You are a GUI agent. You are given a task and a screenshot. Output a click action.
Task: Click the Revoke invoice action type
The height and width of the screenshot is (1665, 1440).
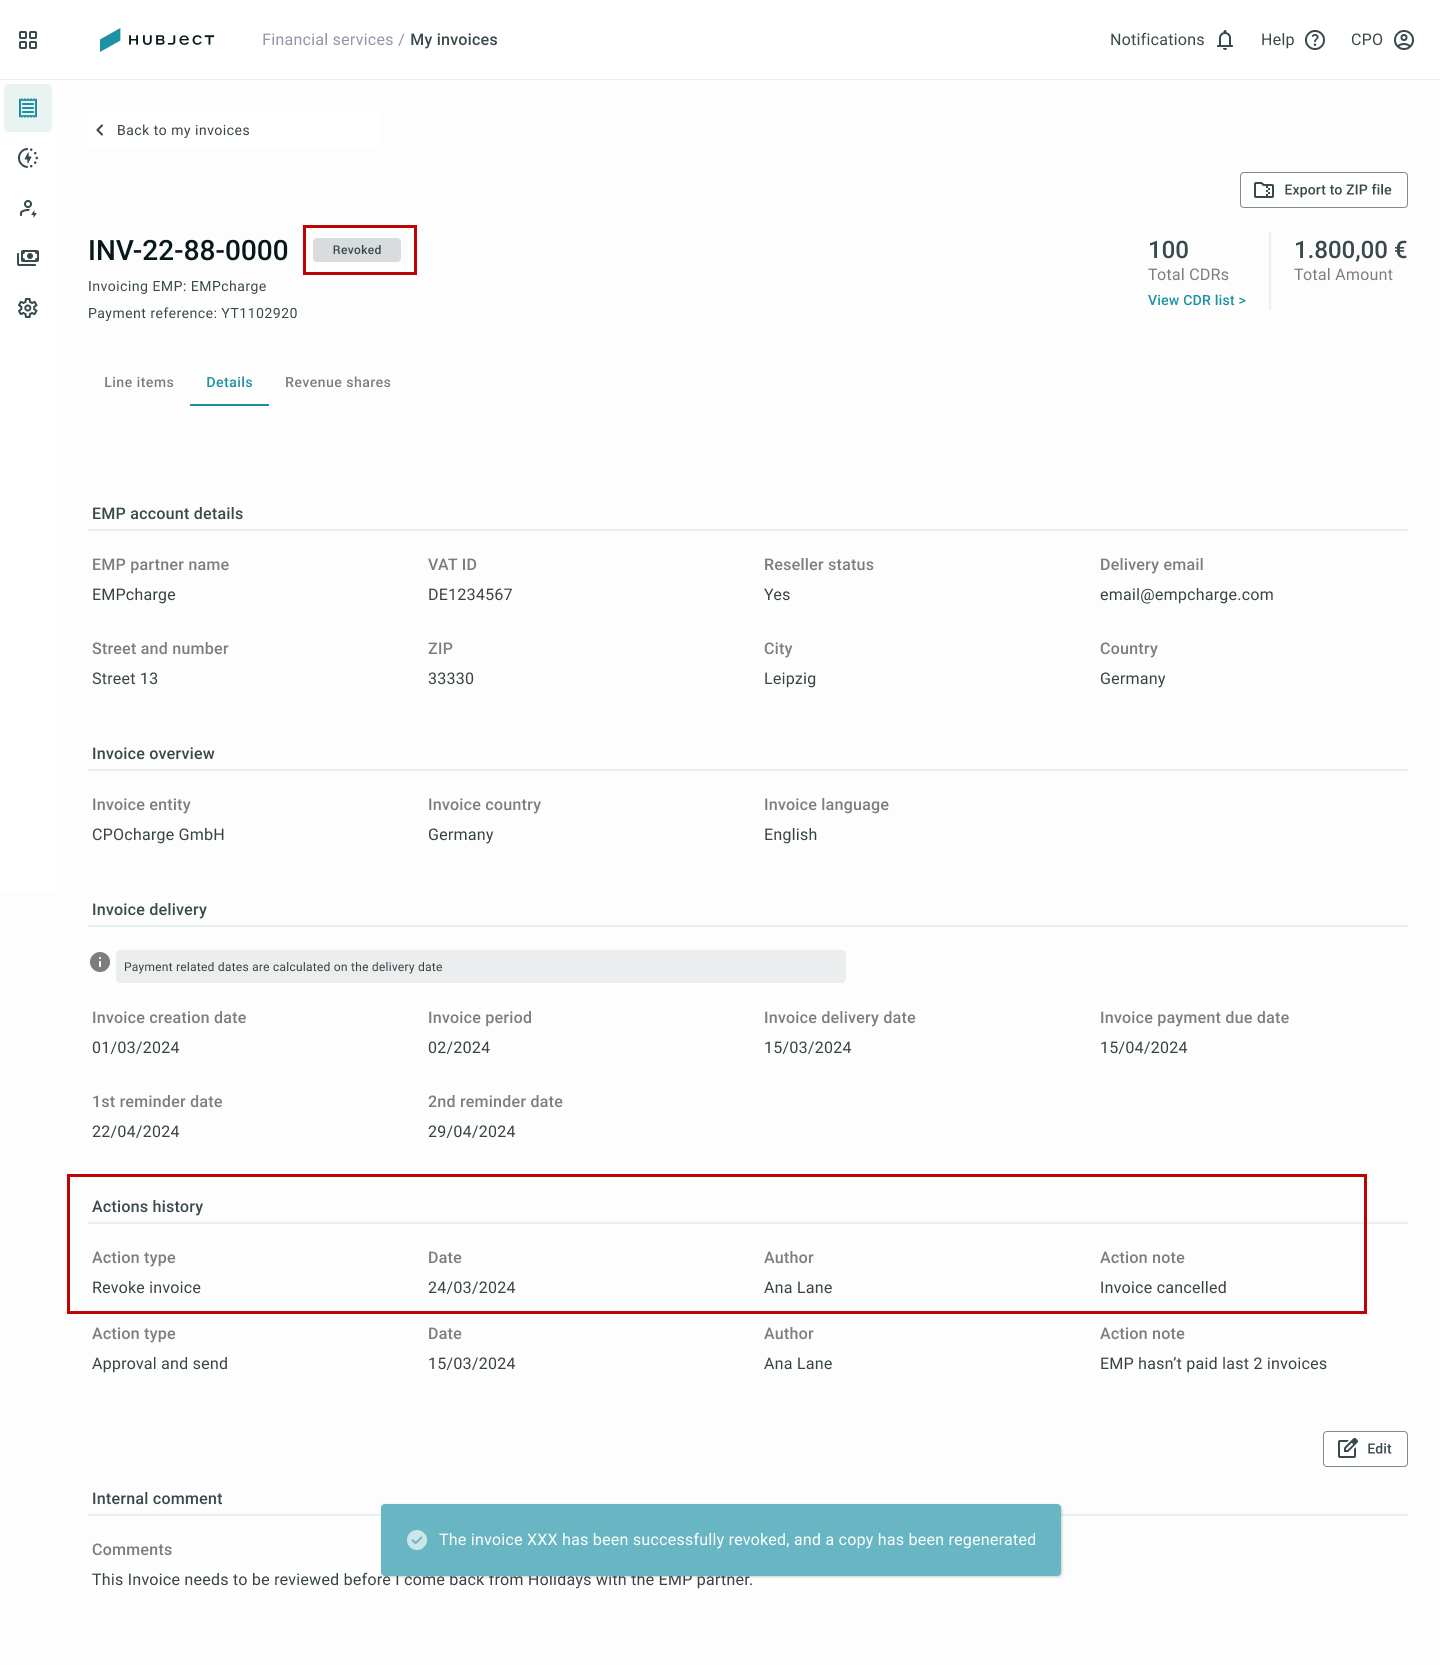tap(146, 1288)
